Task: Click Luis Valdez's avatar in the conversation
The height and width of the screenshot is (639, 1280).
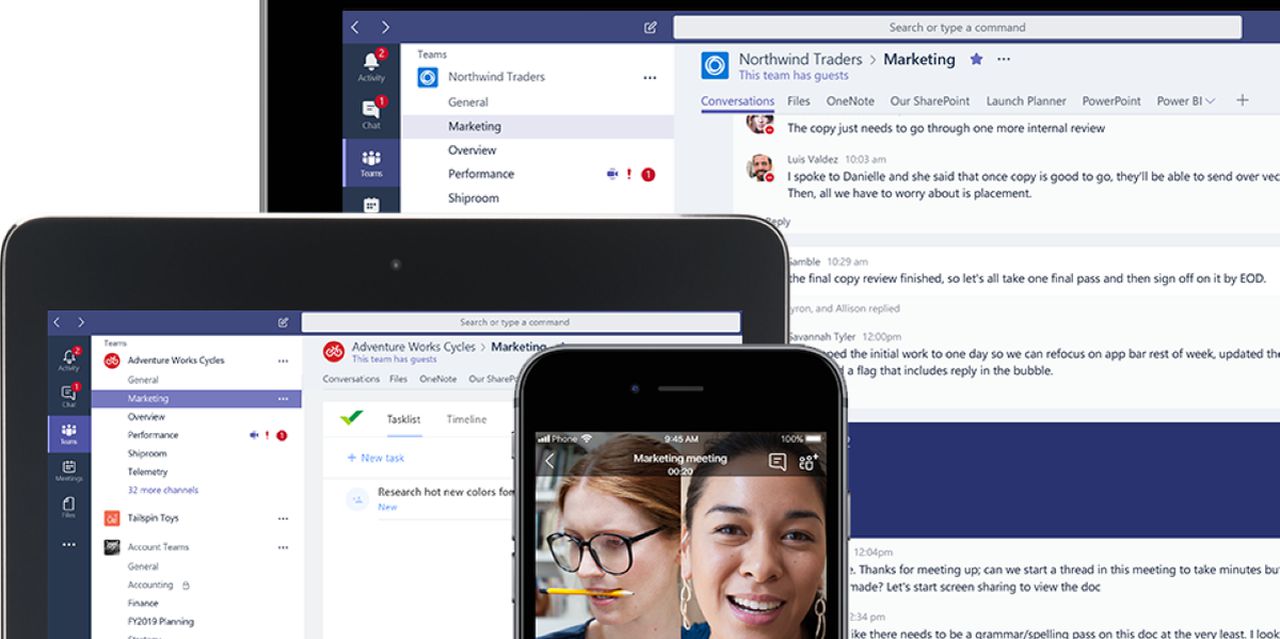Action: point(760,167)
